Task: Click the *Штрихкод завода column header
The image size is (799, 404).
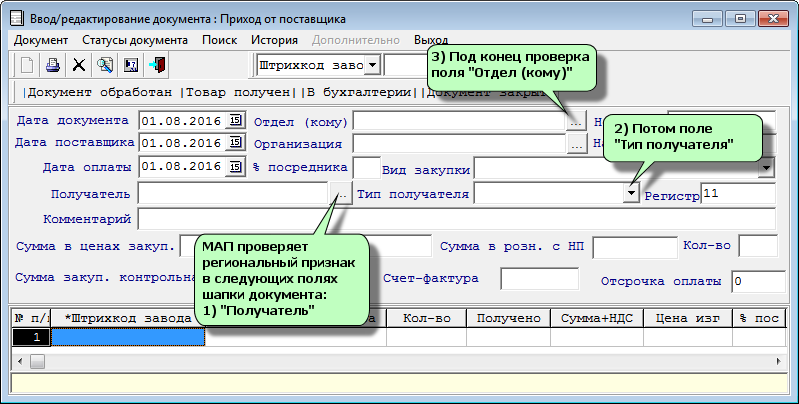Action: pyautogui.click(x=128, y=318)
